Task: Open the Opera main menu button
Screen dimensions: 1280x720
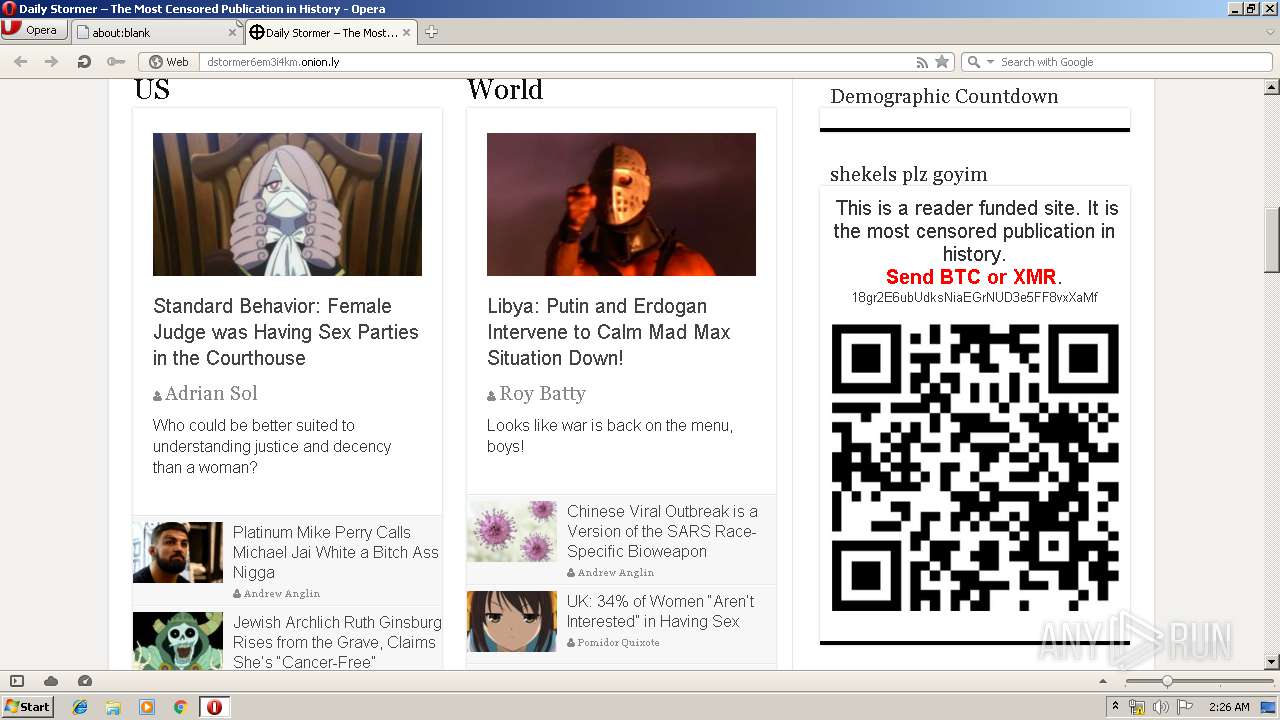Action: point(33,30)
